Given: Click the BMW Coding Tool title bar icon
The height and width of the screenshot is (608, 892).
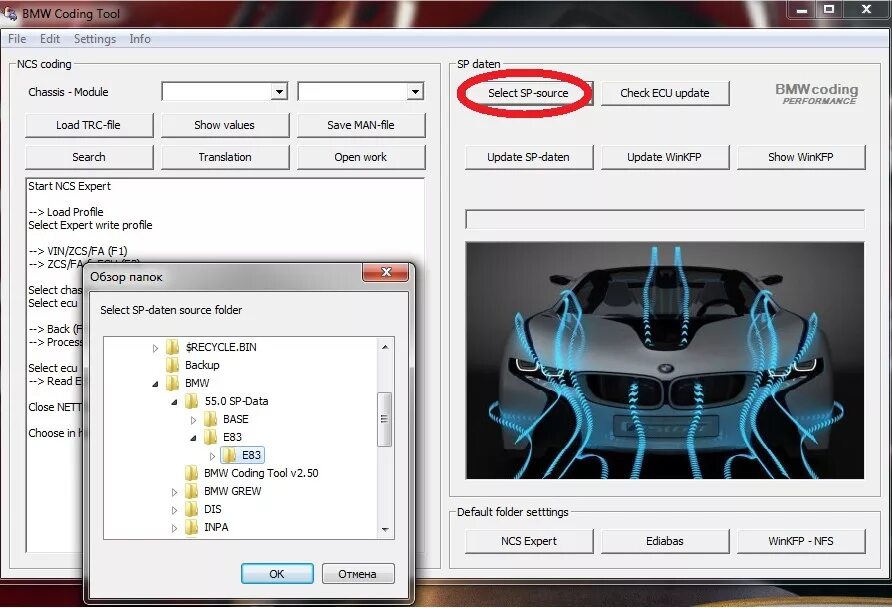Looking at the screenshot, I should point(10,13).
